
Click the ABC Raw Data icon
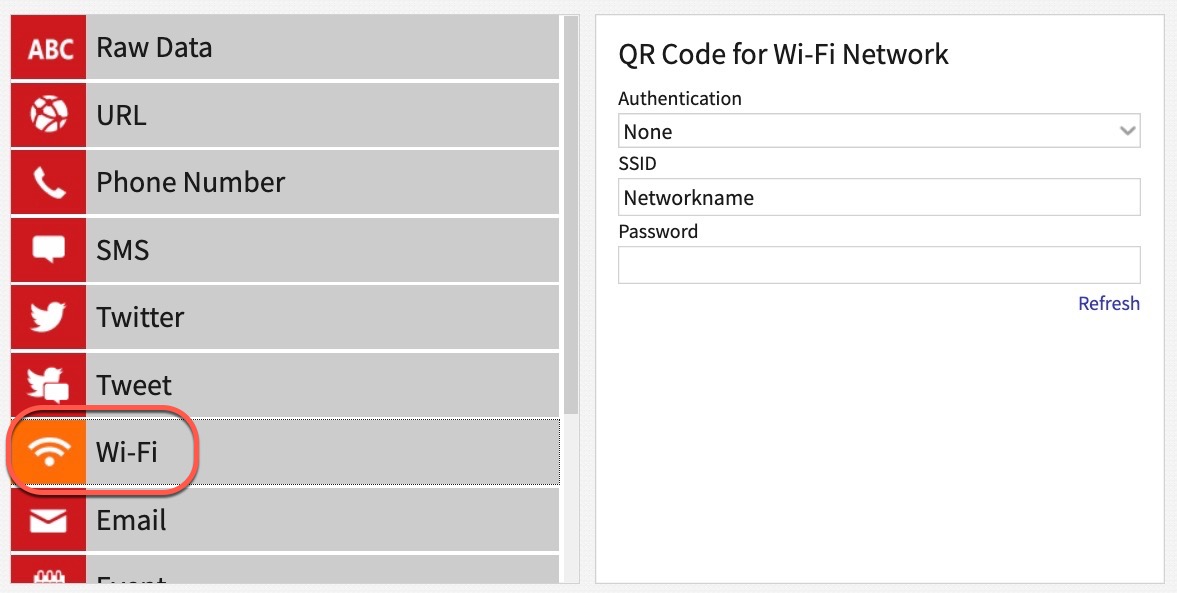[48, 48]
